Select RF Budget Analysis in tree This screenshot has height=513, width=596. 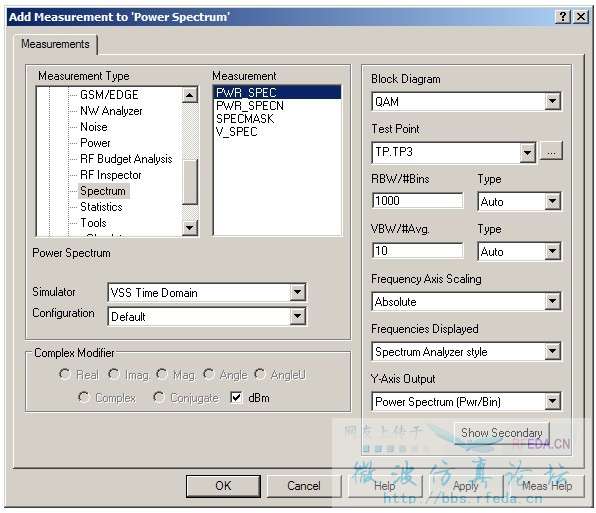[x=126, y=159]
